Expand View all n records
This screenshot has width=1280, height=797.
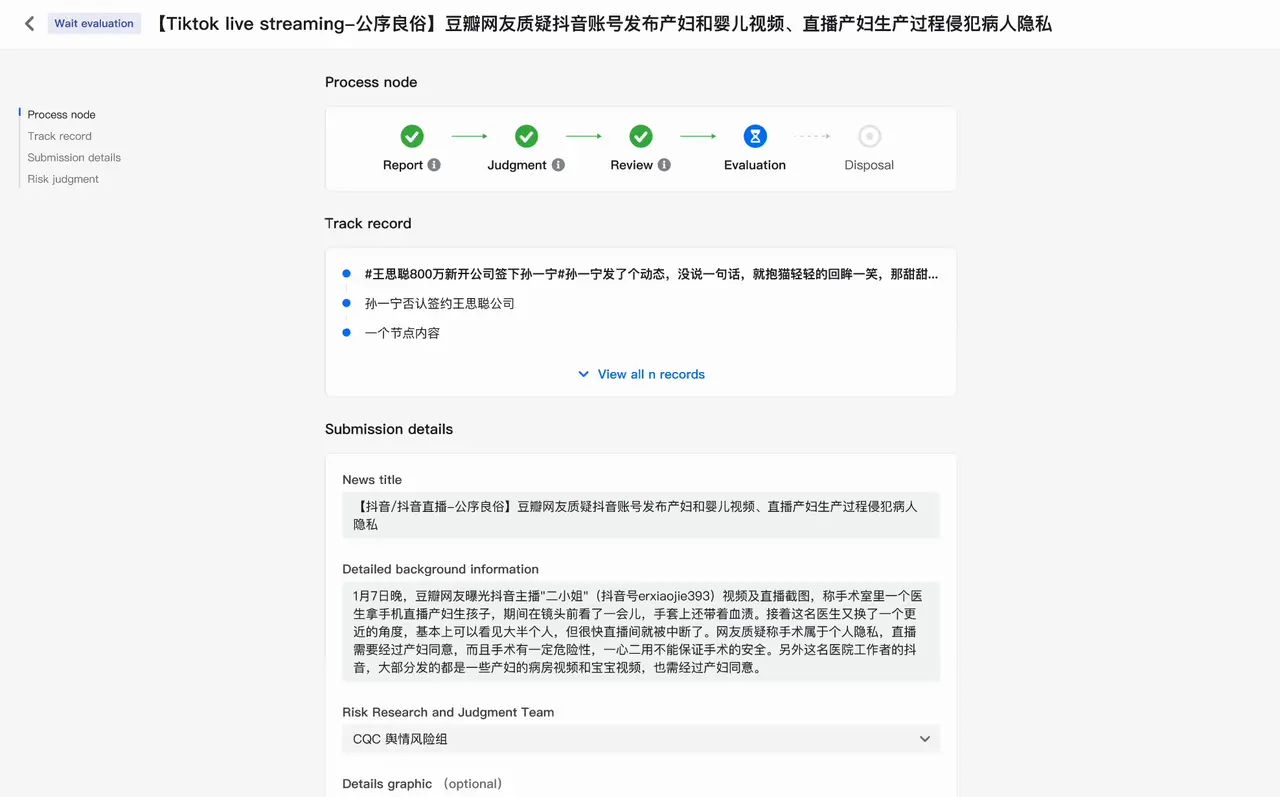point(641,374)
